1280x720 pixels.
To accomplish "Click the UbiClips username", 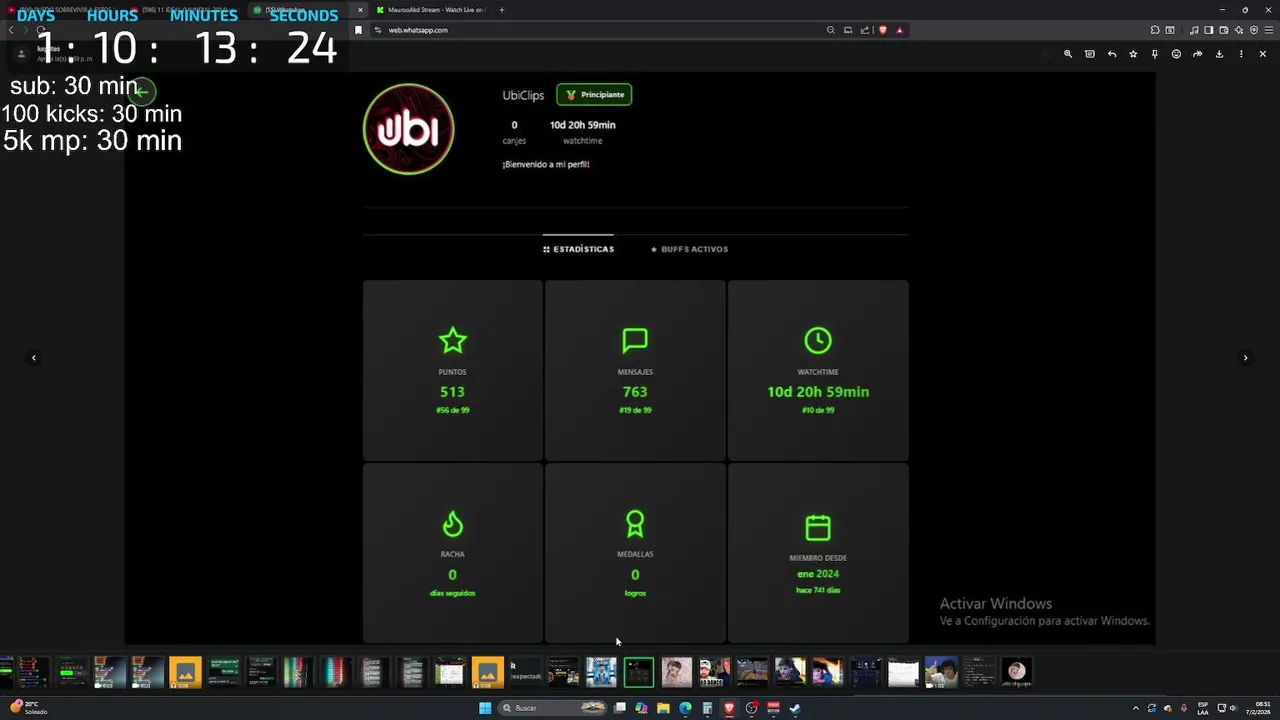I will (523, 95).
